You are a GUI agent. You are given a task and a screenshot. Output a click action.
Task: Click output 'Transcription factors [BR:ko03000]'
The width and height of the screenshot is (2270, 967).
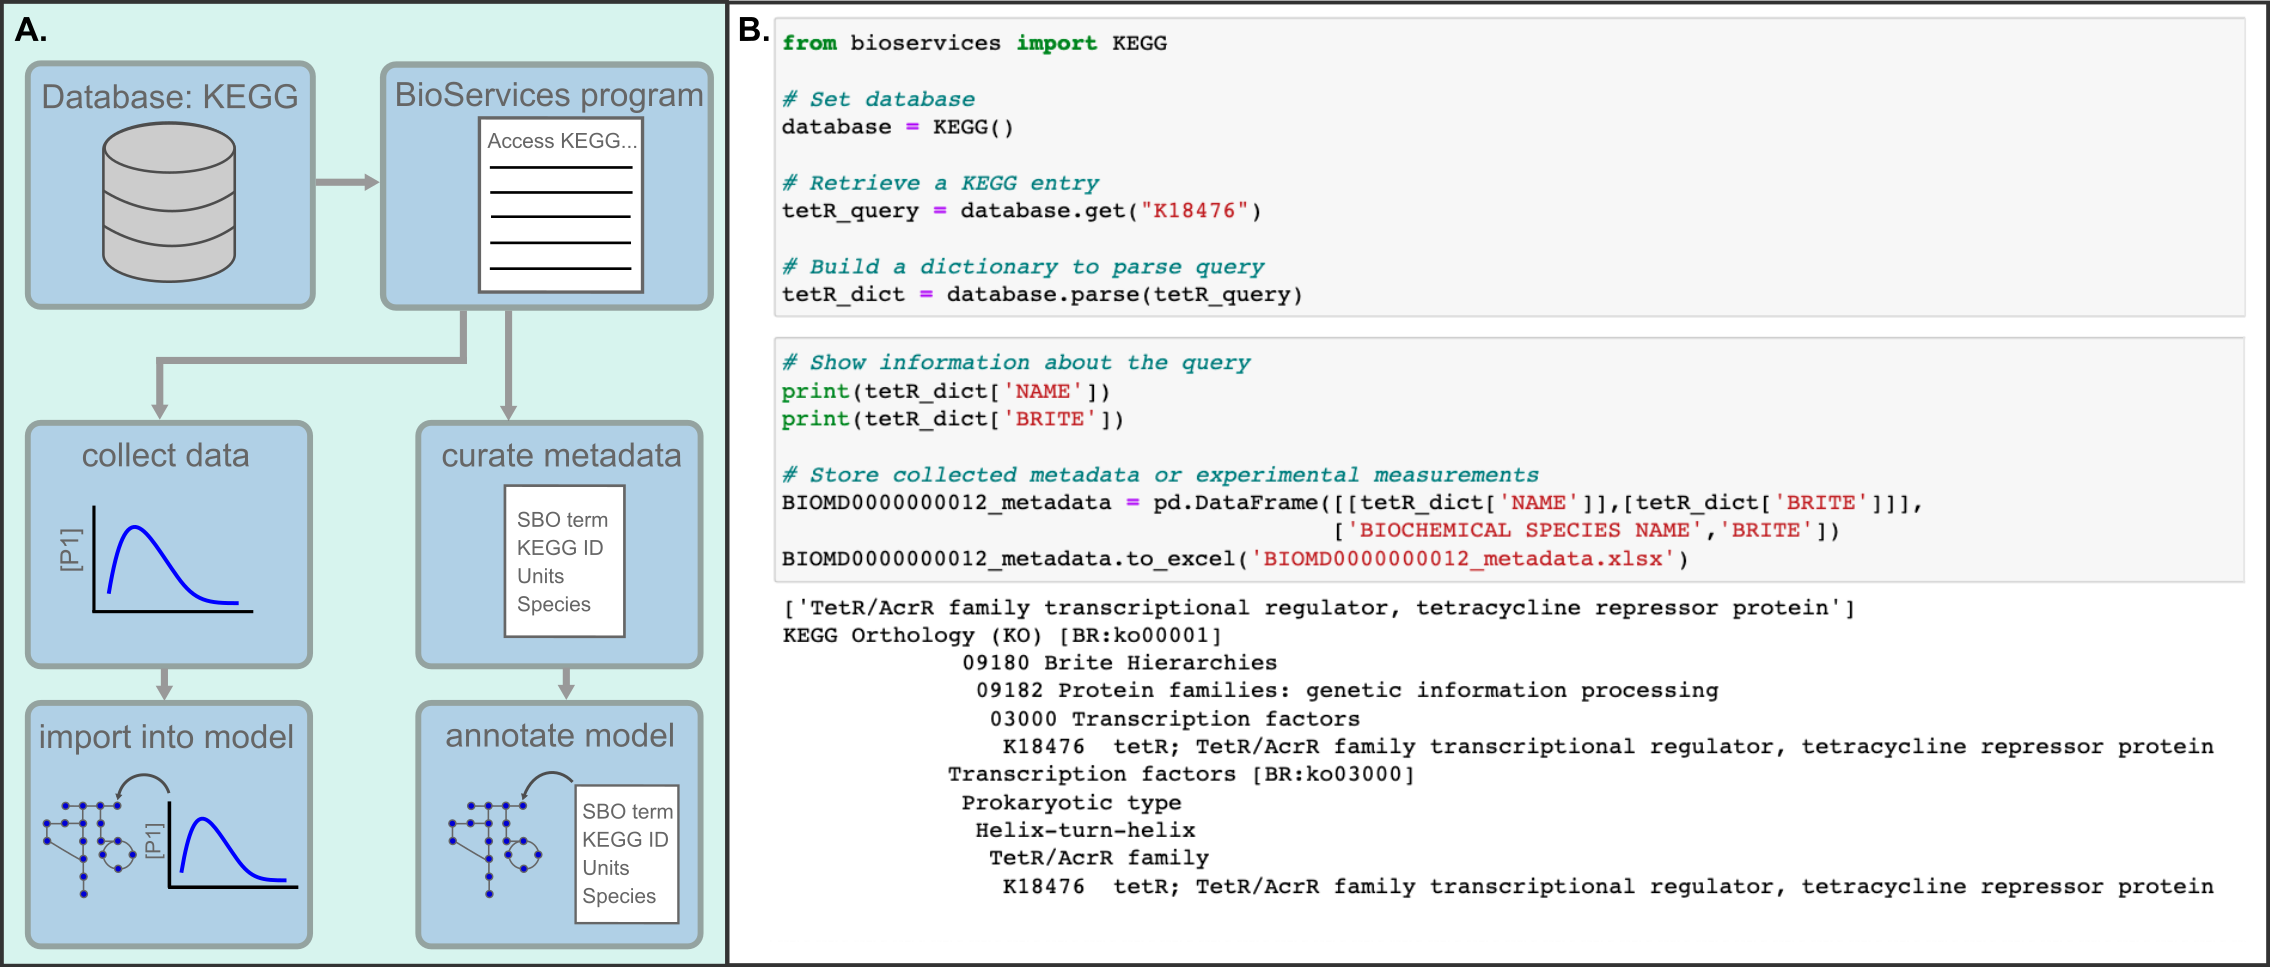click(1181, 774)
